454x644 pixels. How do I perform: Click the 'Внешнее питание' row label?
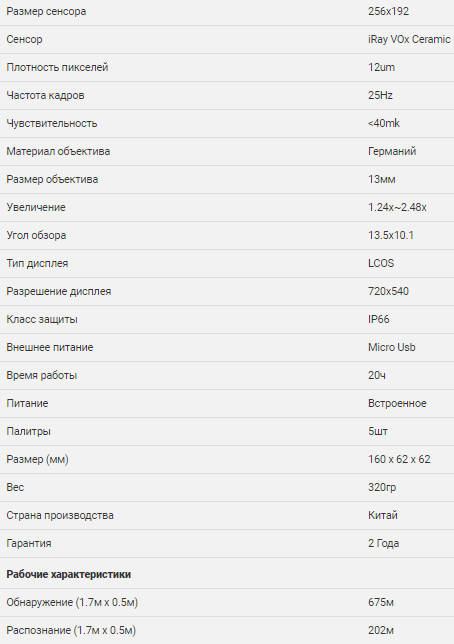point(50,347)
